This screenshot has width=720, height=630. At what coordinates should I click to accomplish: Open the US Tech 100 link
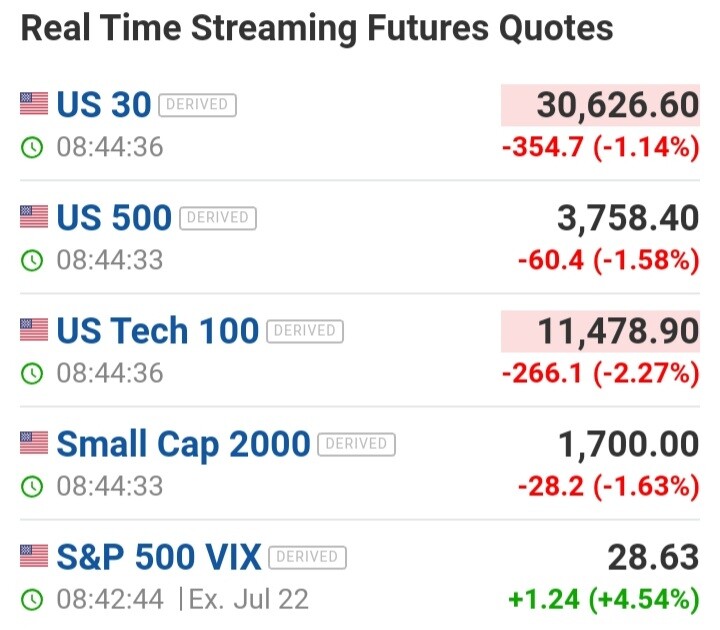point(158,331)
